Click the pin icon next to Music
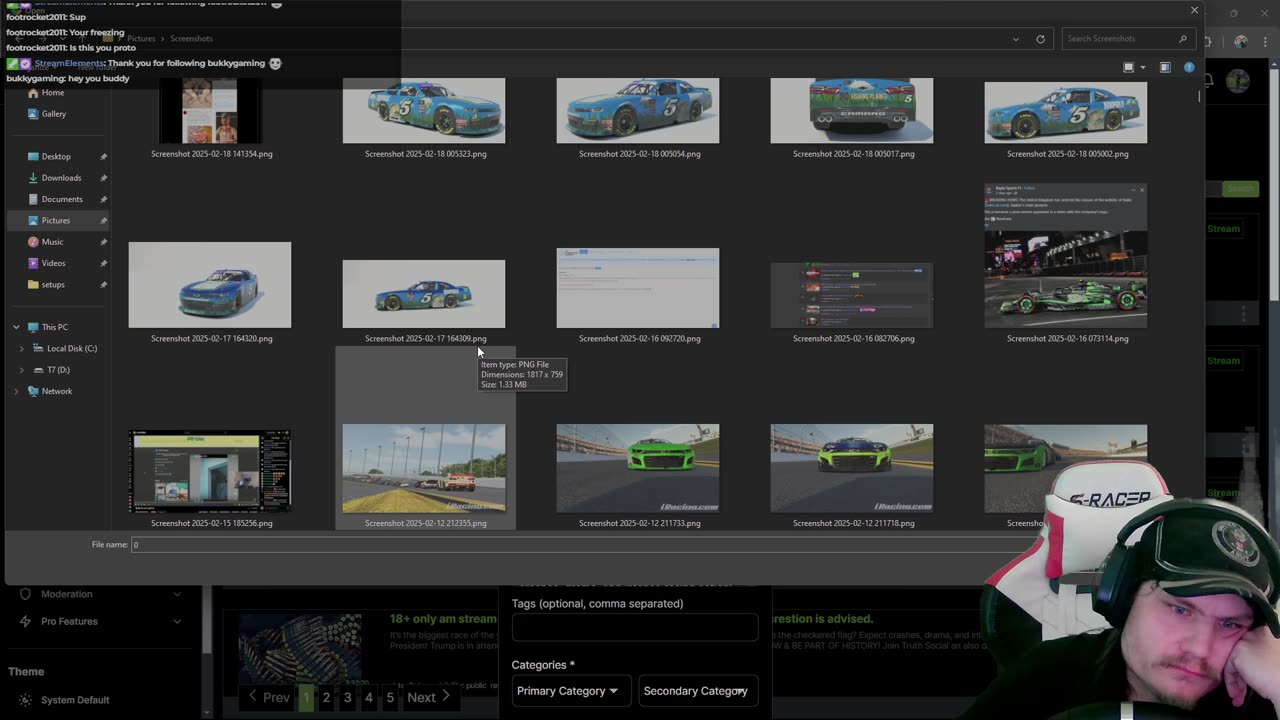The width and height of the screenshot is (1280, 720). pyautogui.click(x=103, y=242)
